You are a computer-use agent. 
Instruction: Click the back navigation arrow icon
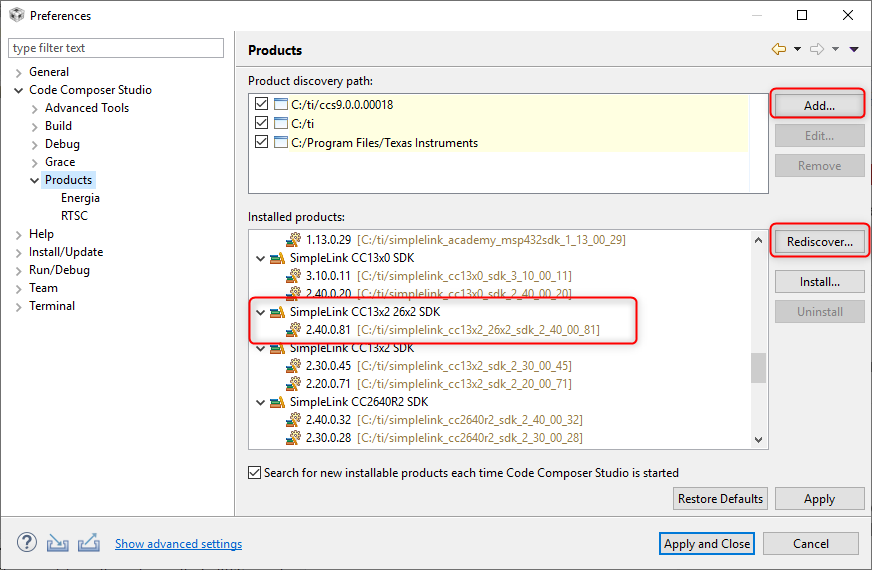[x=779, y=49]
